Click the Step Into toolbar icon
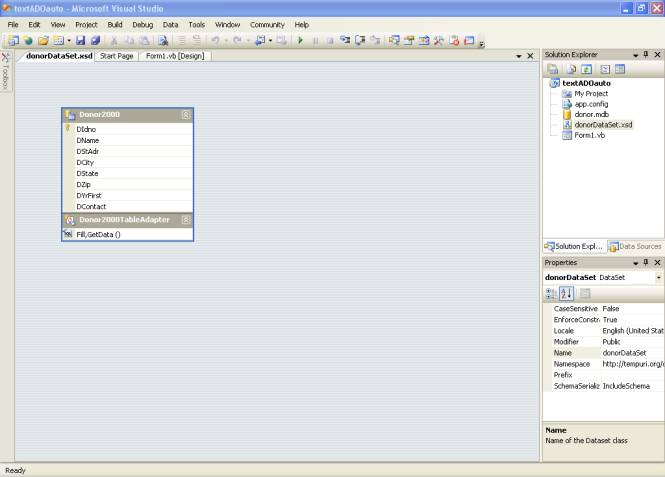 345,41
